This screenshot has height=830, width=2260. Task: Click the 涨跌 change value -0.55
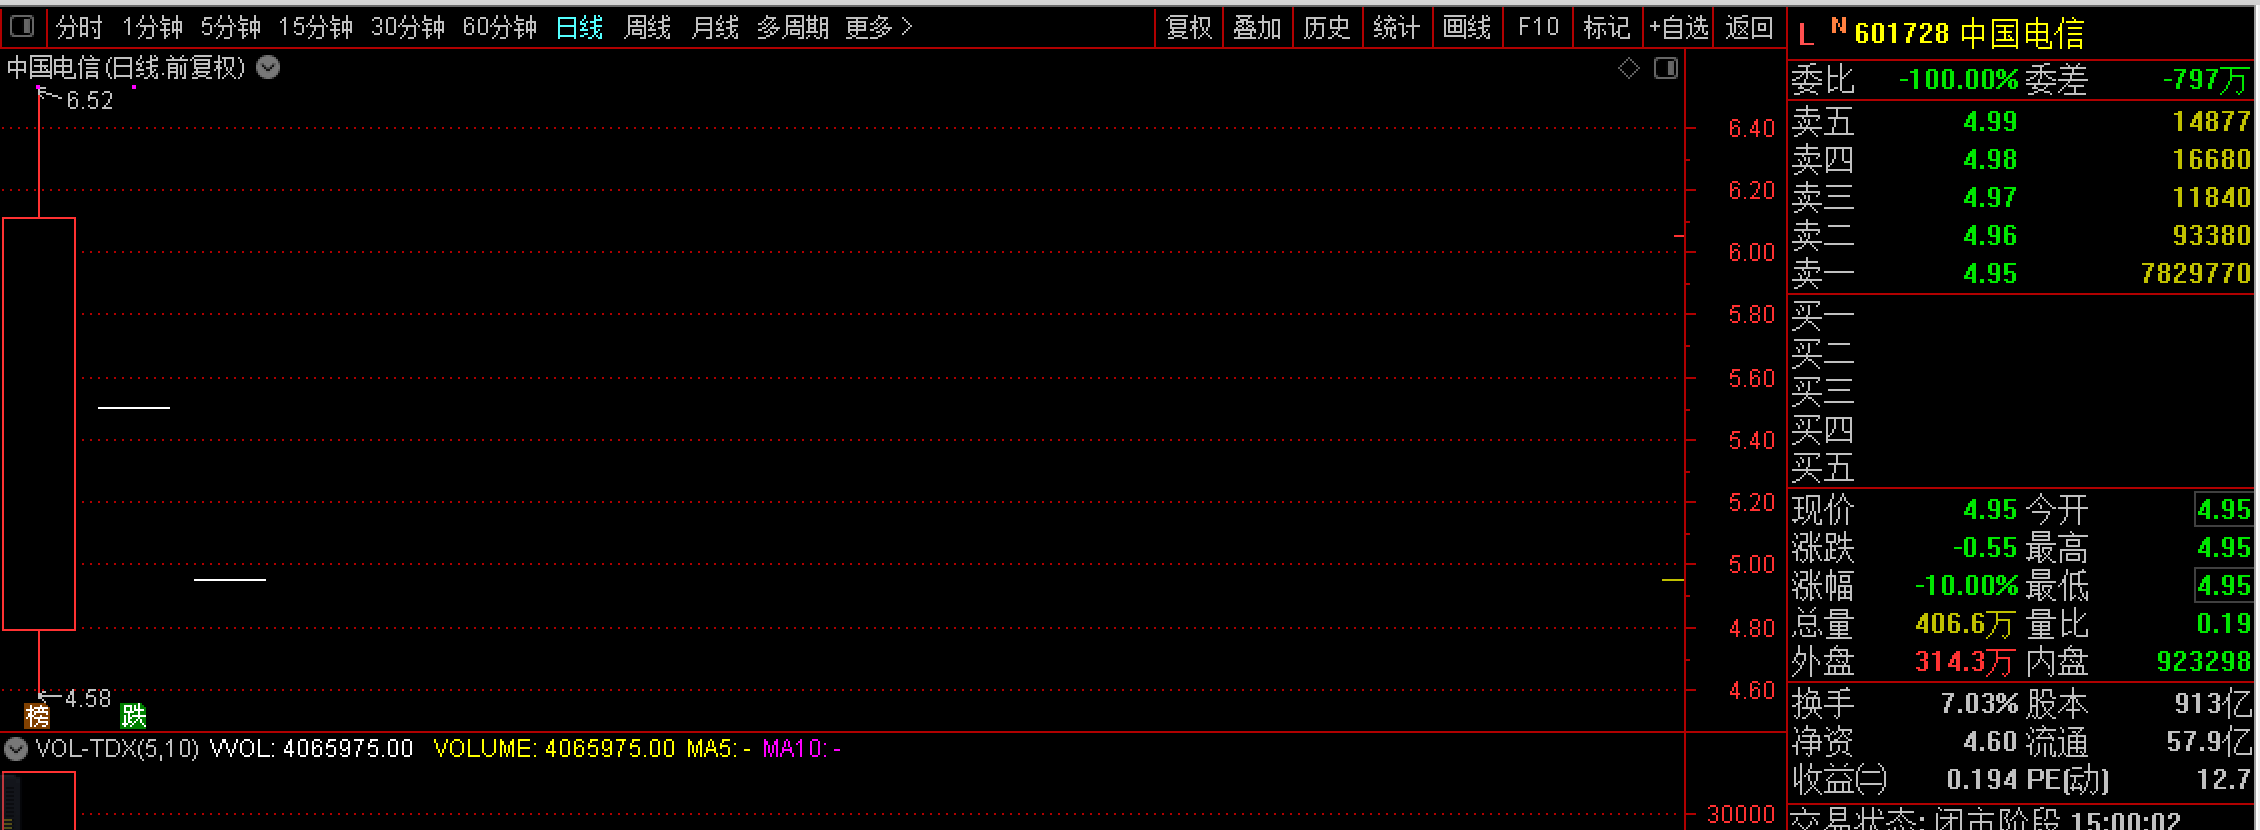click(x=1985, y=548)
